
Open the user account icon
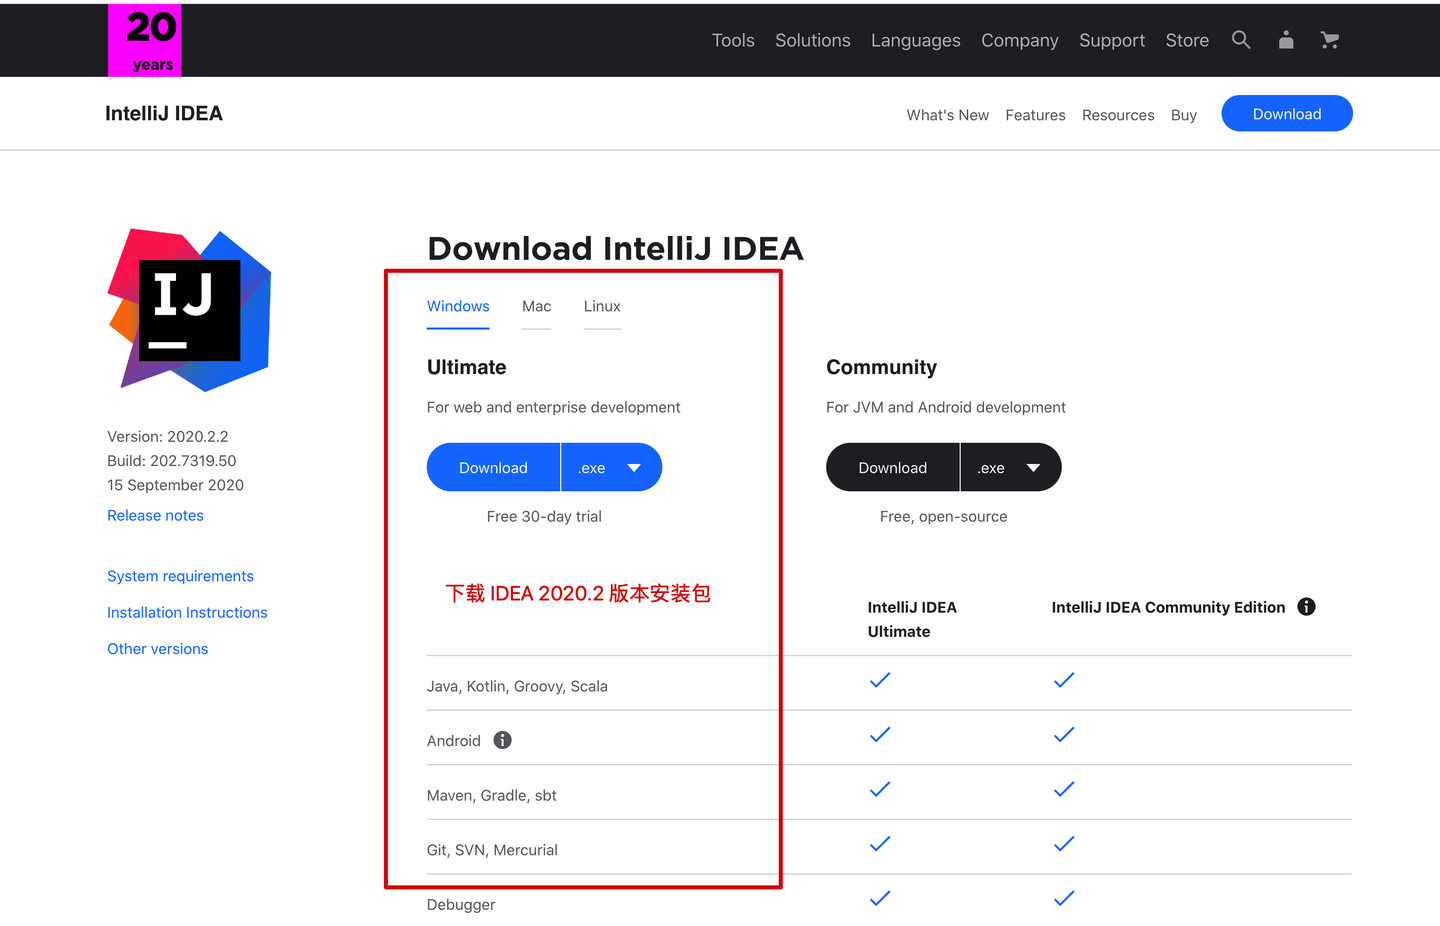point(1286,40)
